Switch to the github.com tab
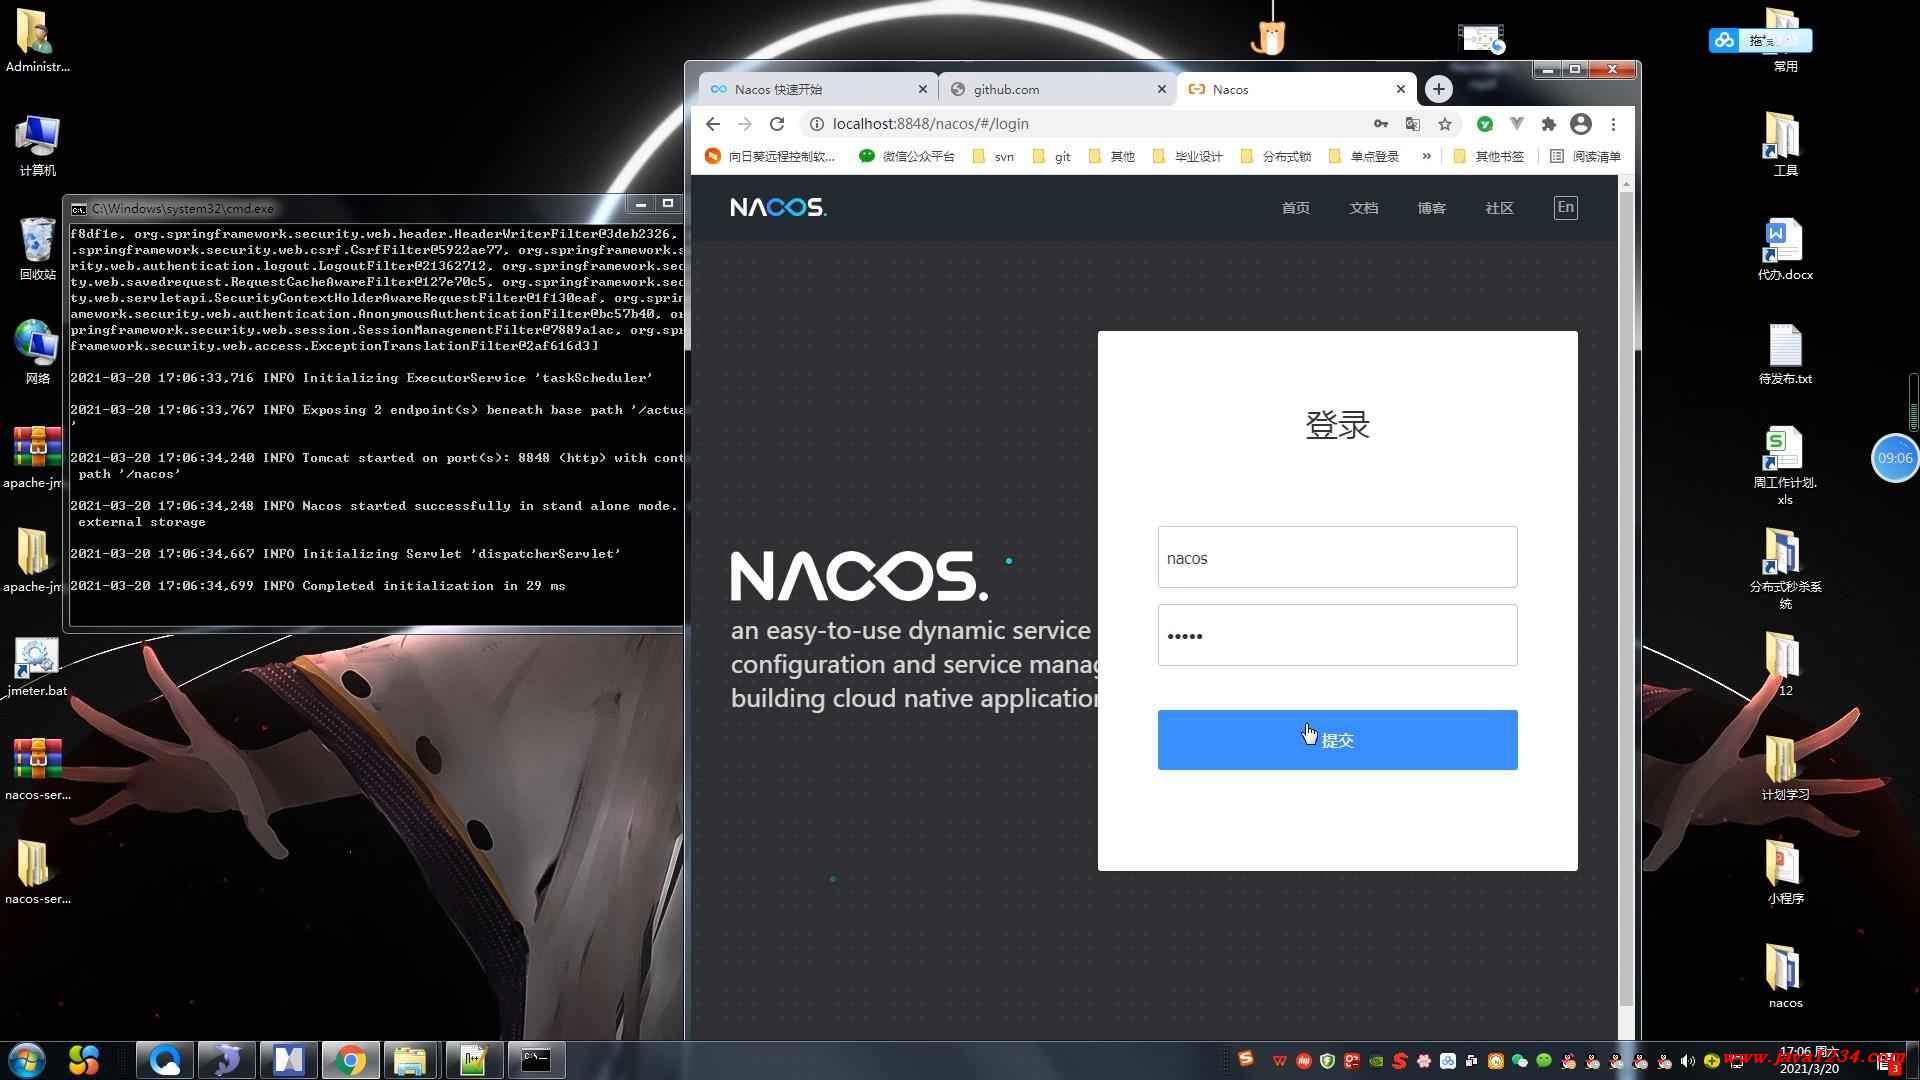This screenshot has width=1920, height=1080. 1057,89
